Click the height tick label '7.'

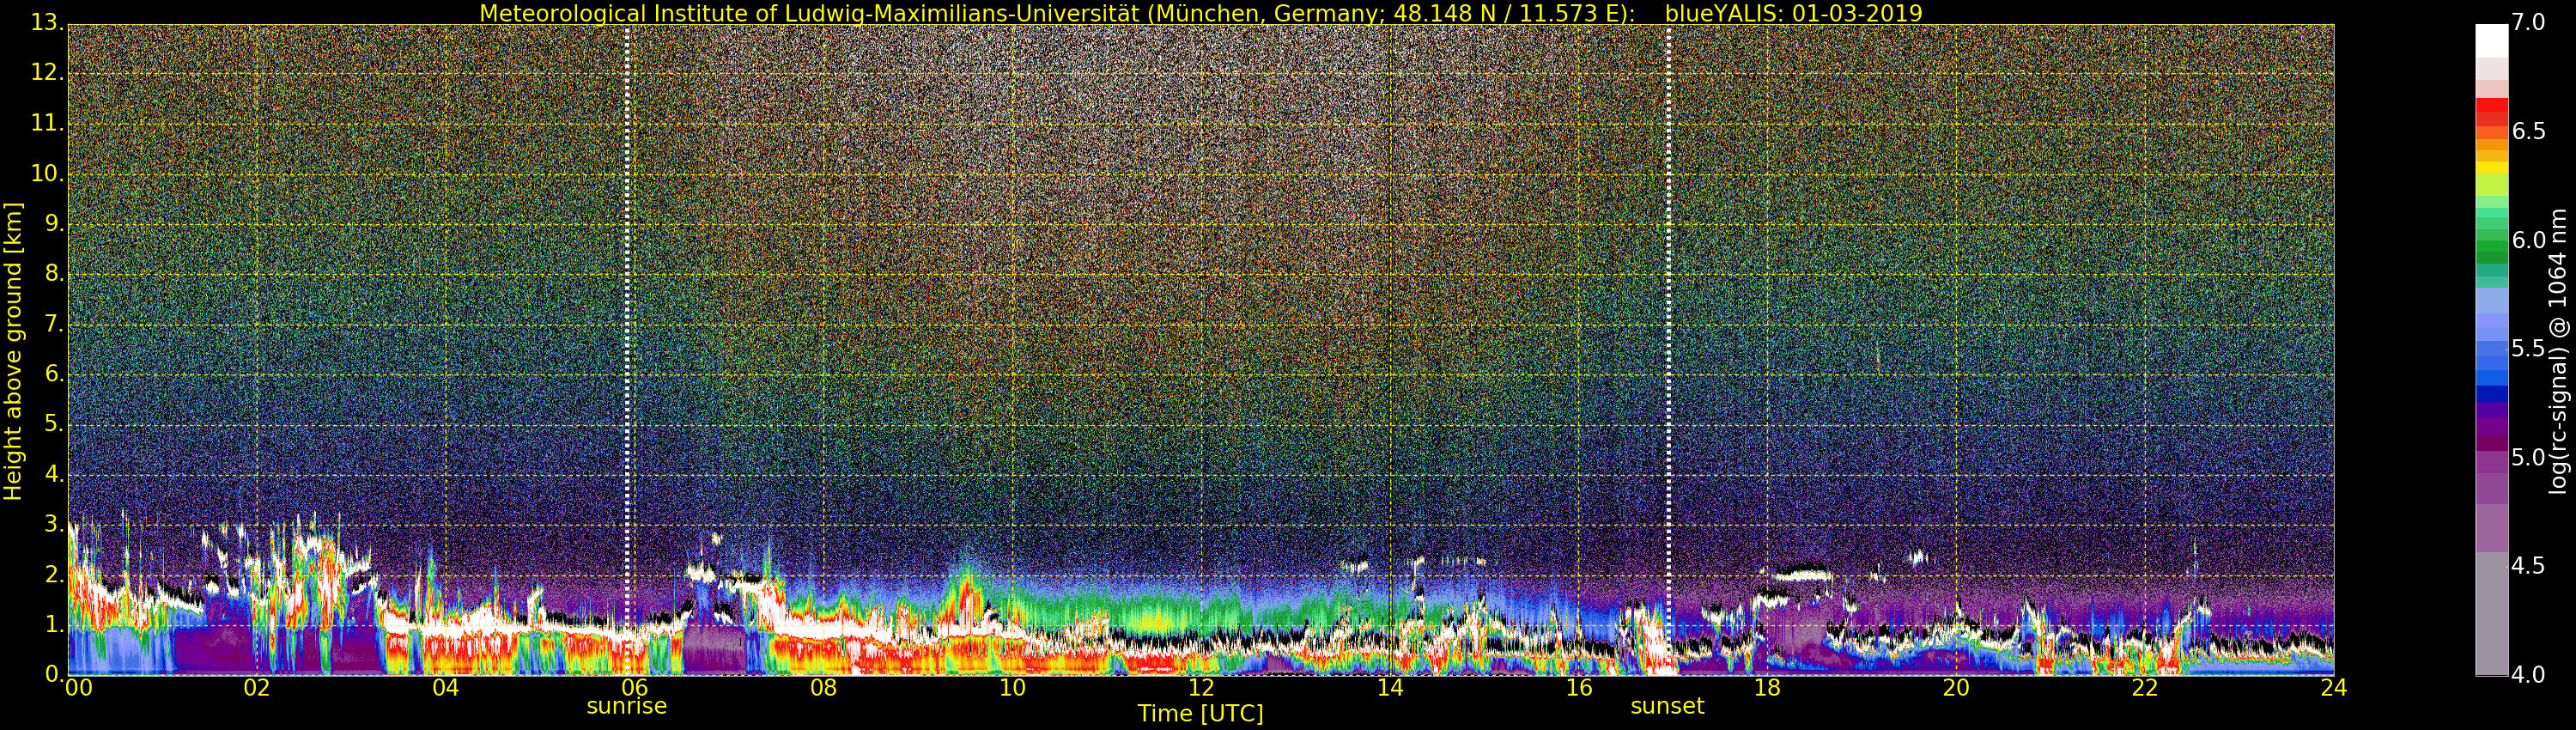click(x=54, y=324)
